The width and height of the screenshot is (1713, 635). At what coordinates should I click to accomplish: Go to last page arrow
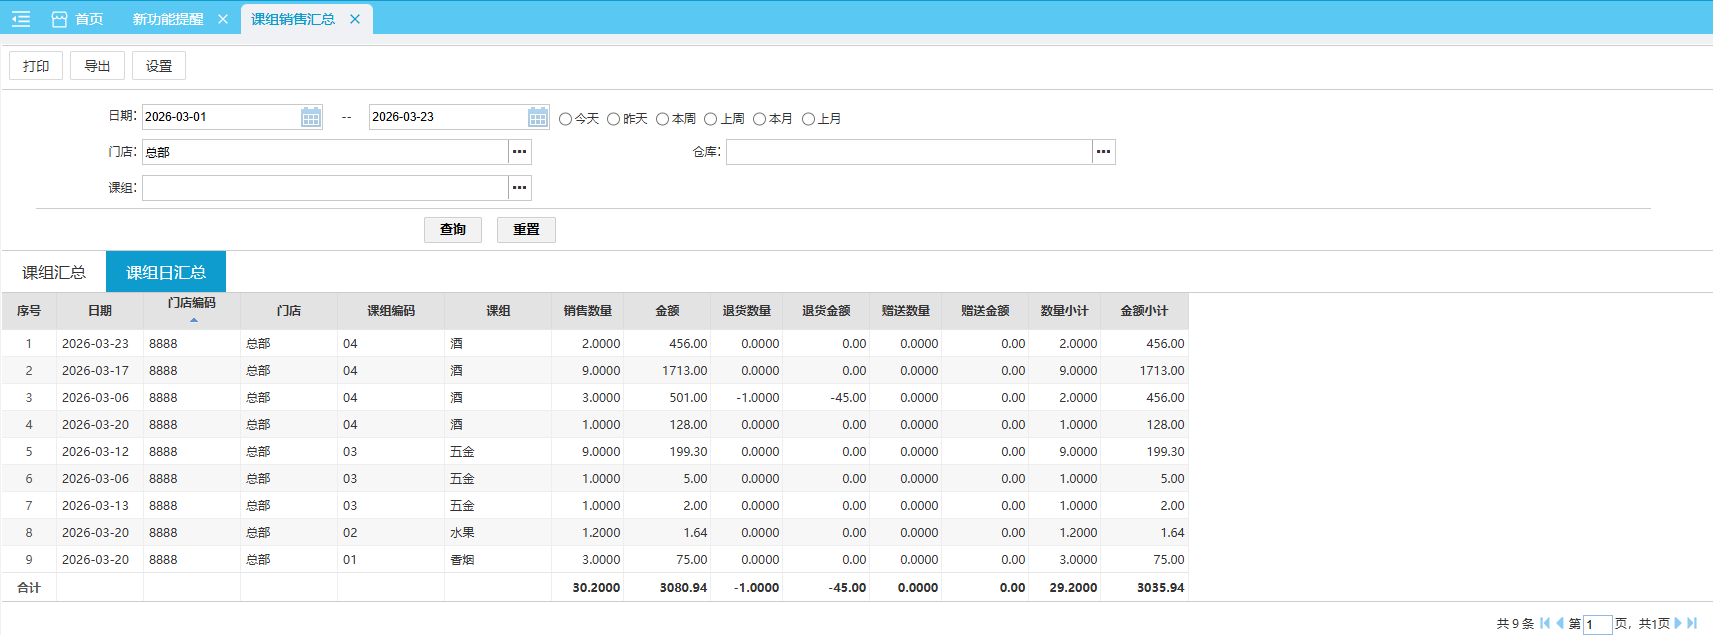point(1692,623)
